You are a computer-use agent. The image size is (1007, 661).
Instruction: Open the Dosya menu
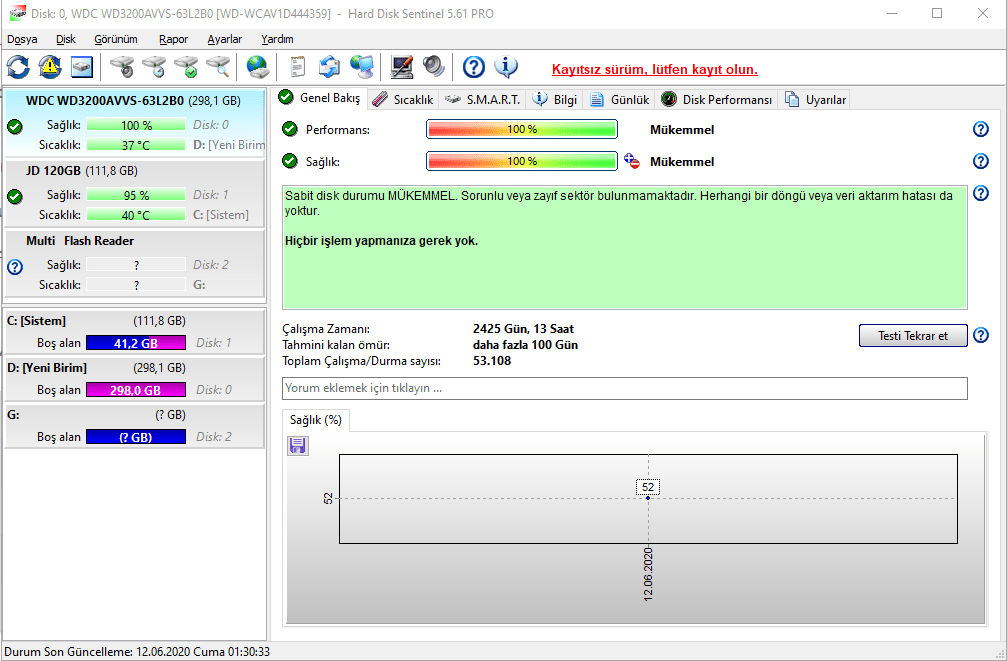pos(22,39)
